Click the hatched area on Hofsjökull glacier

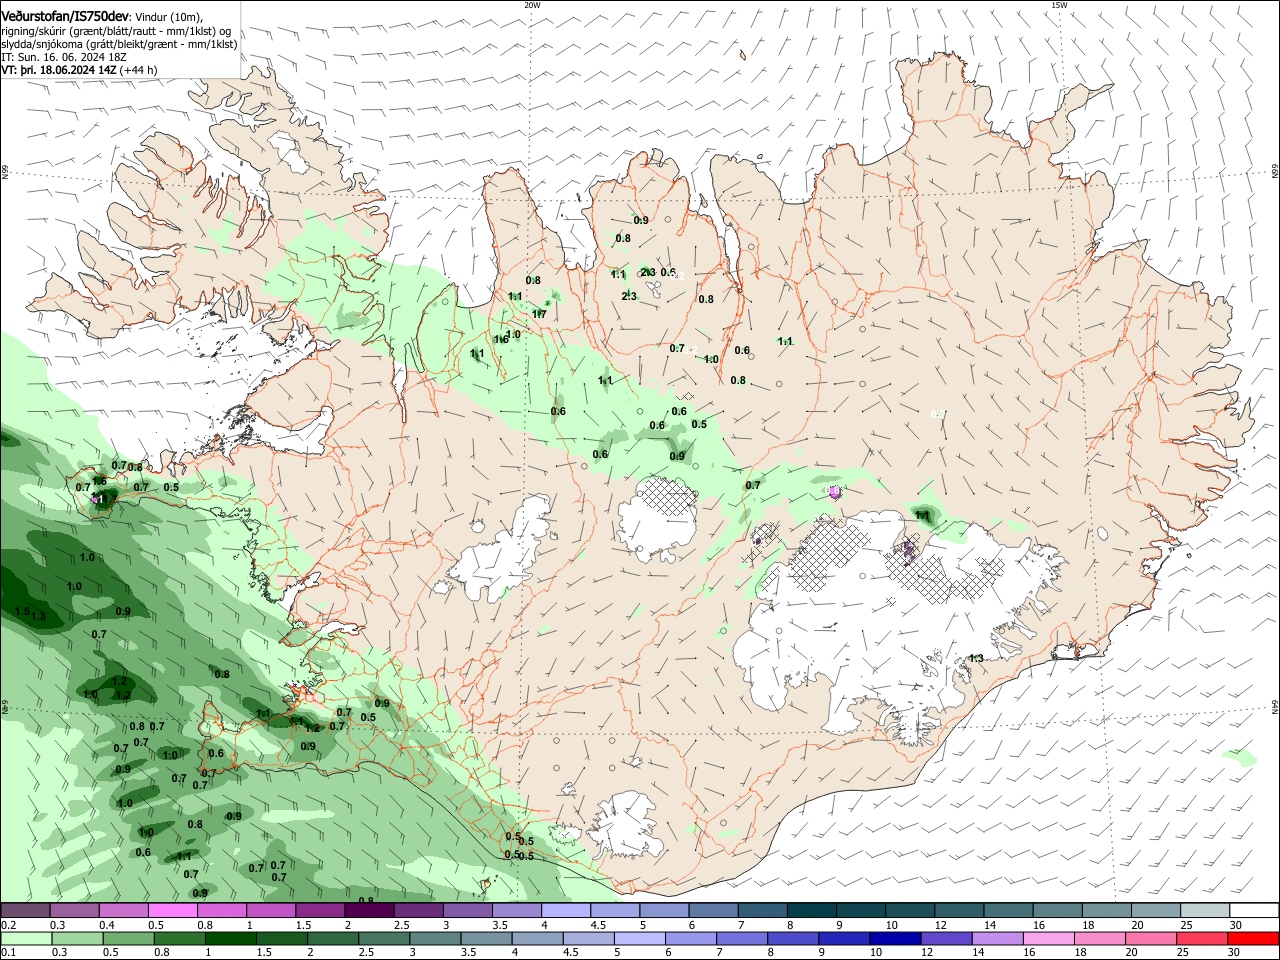coord(671,496)
